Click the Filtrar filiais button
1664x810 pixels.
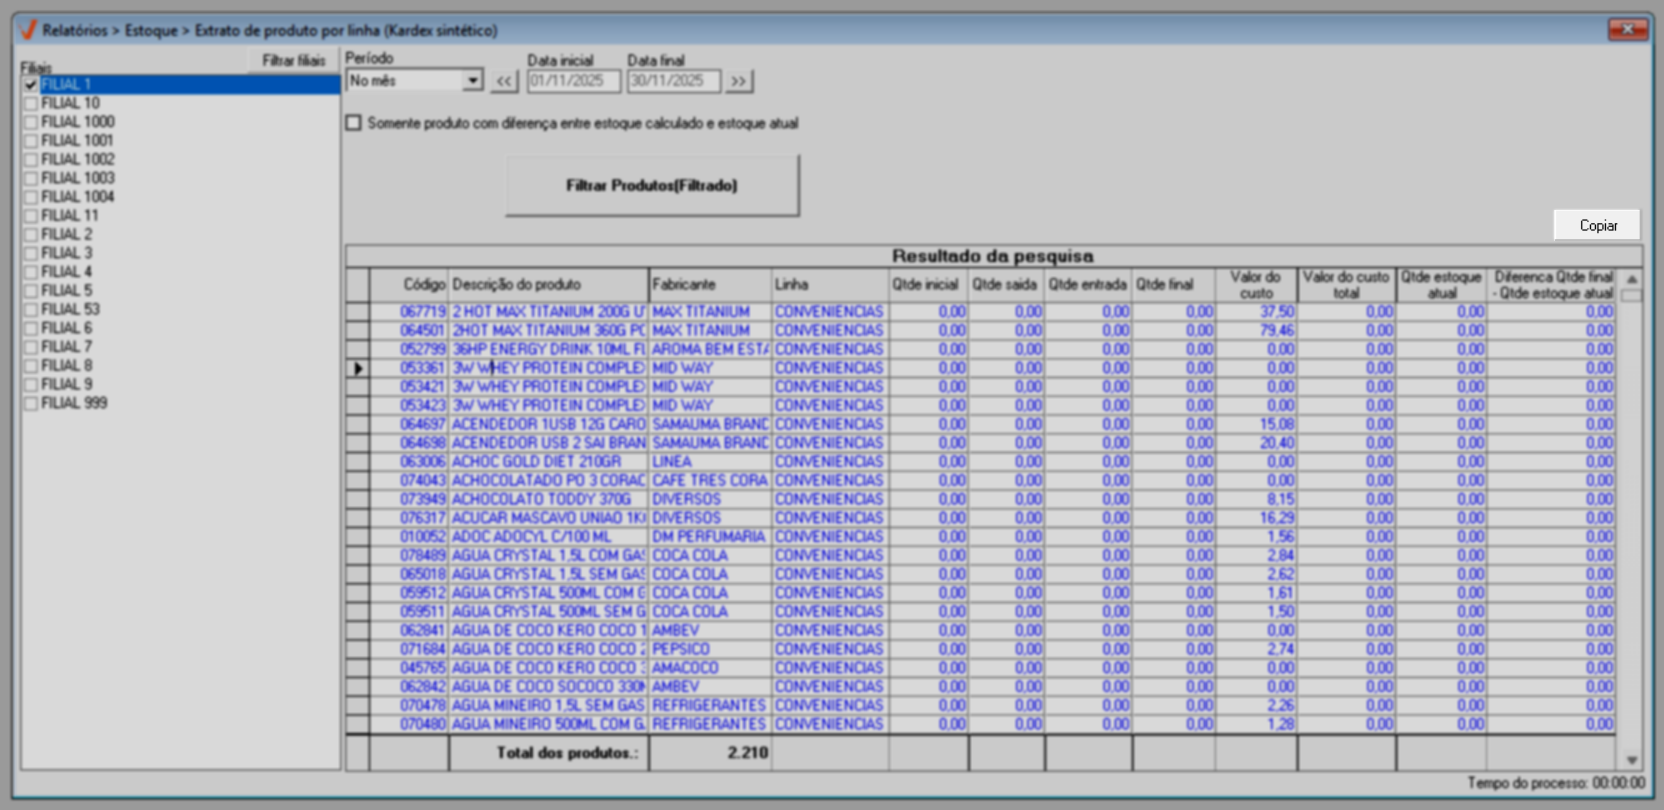[293, 61]
